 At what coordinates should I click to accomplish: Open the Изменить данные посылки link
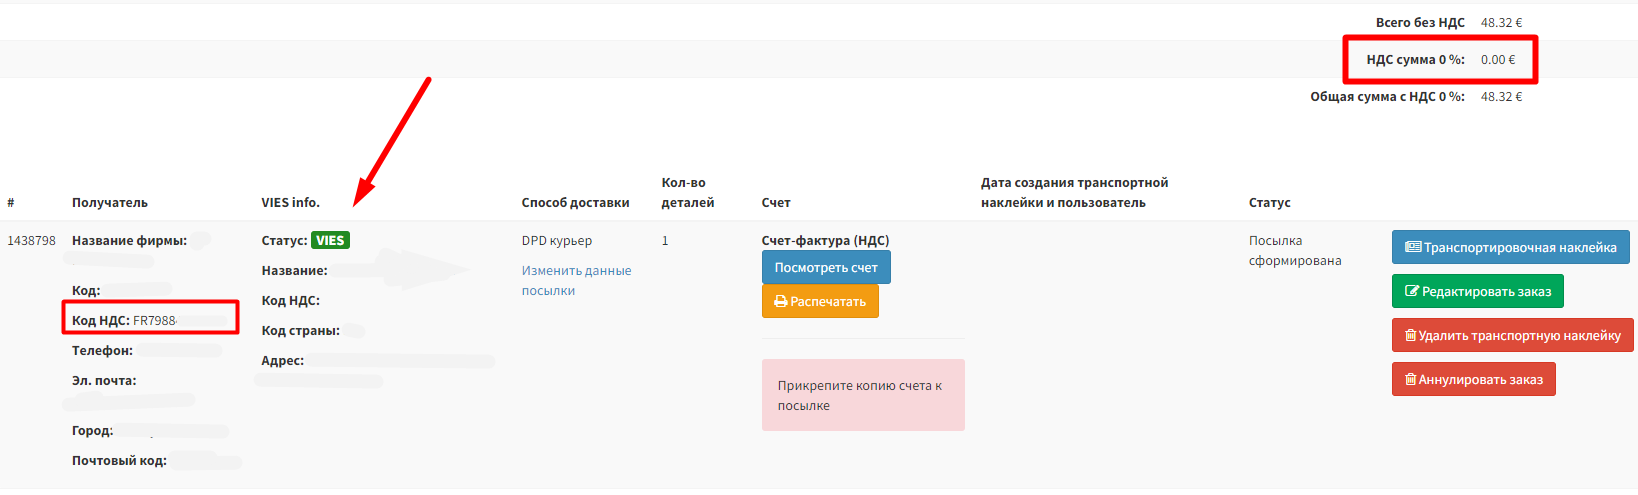point(576,280)
